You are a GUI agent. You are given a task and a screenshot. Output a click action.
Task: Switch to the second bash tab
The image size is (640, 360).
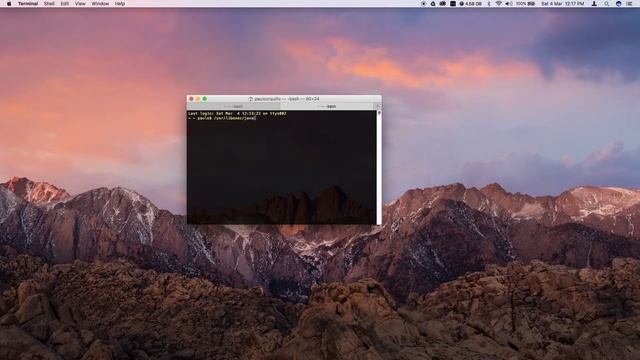pyautogui.click(x=327, y=106)
